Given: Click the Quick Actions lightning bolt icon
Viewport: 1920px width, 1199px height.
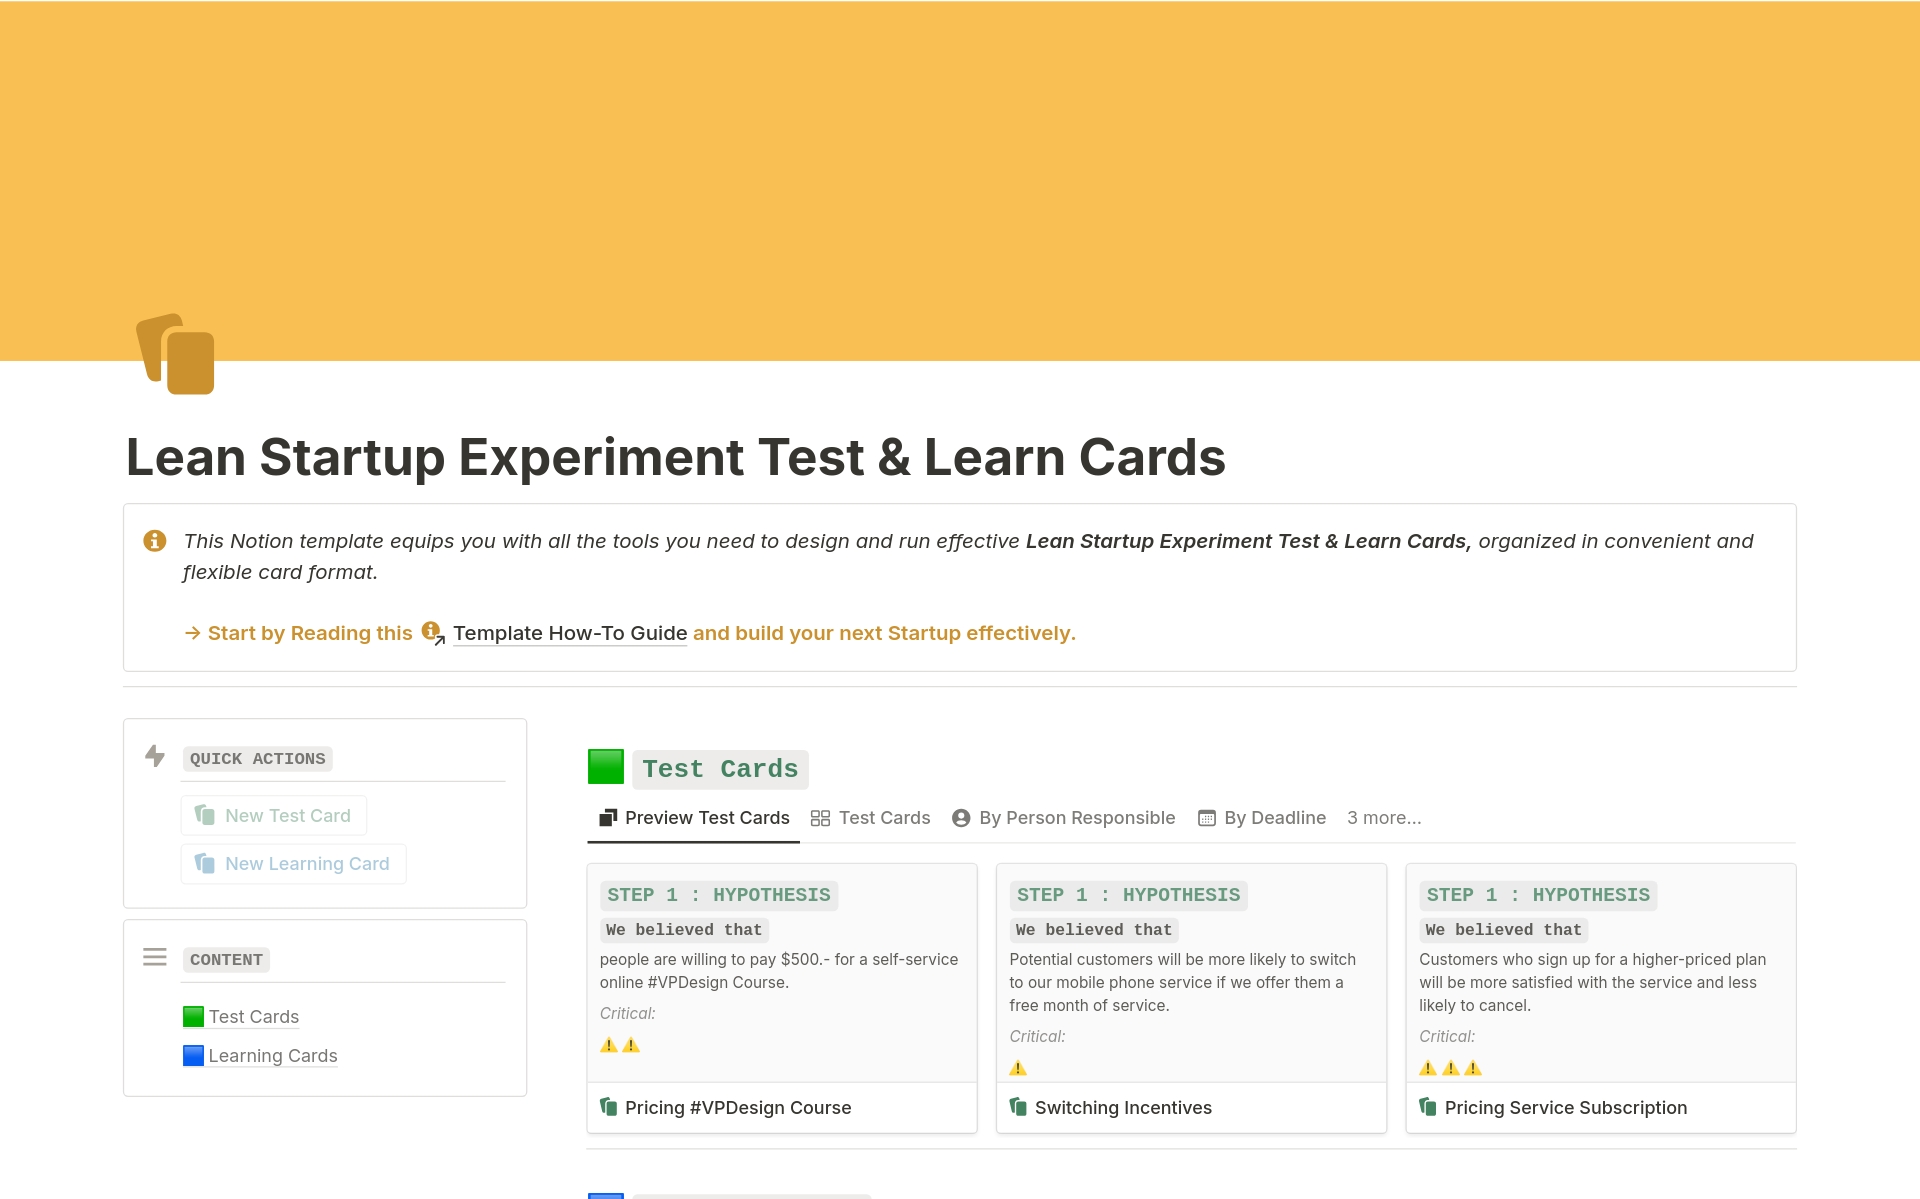Looking at the screenshot, I should point(156,757).
